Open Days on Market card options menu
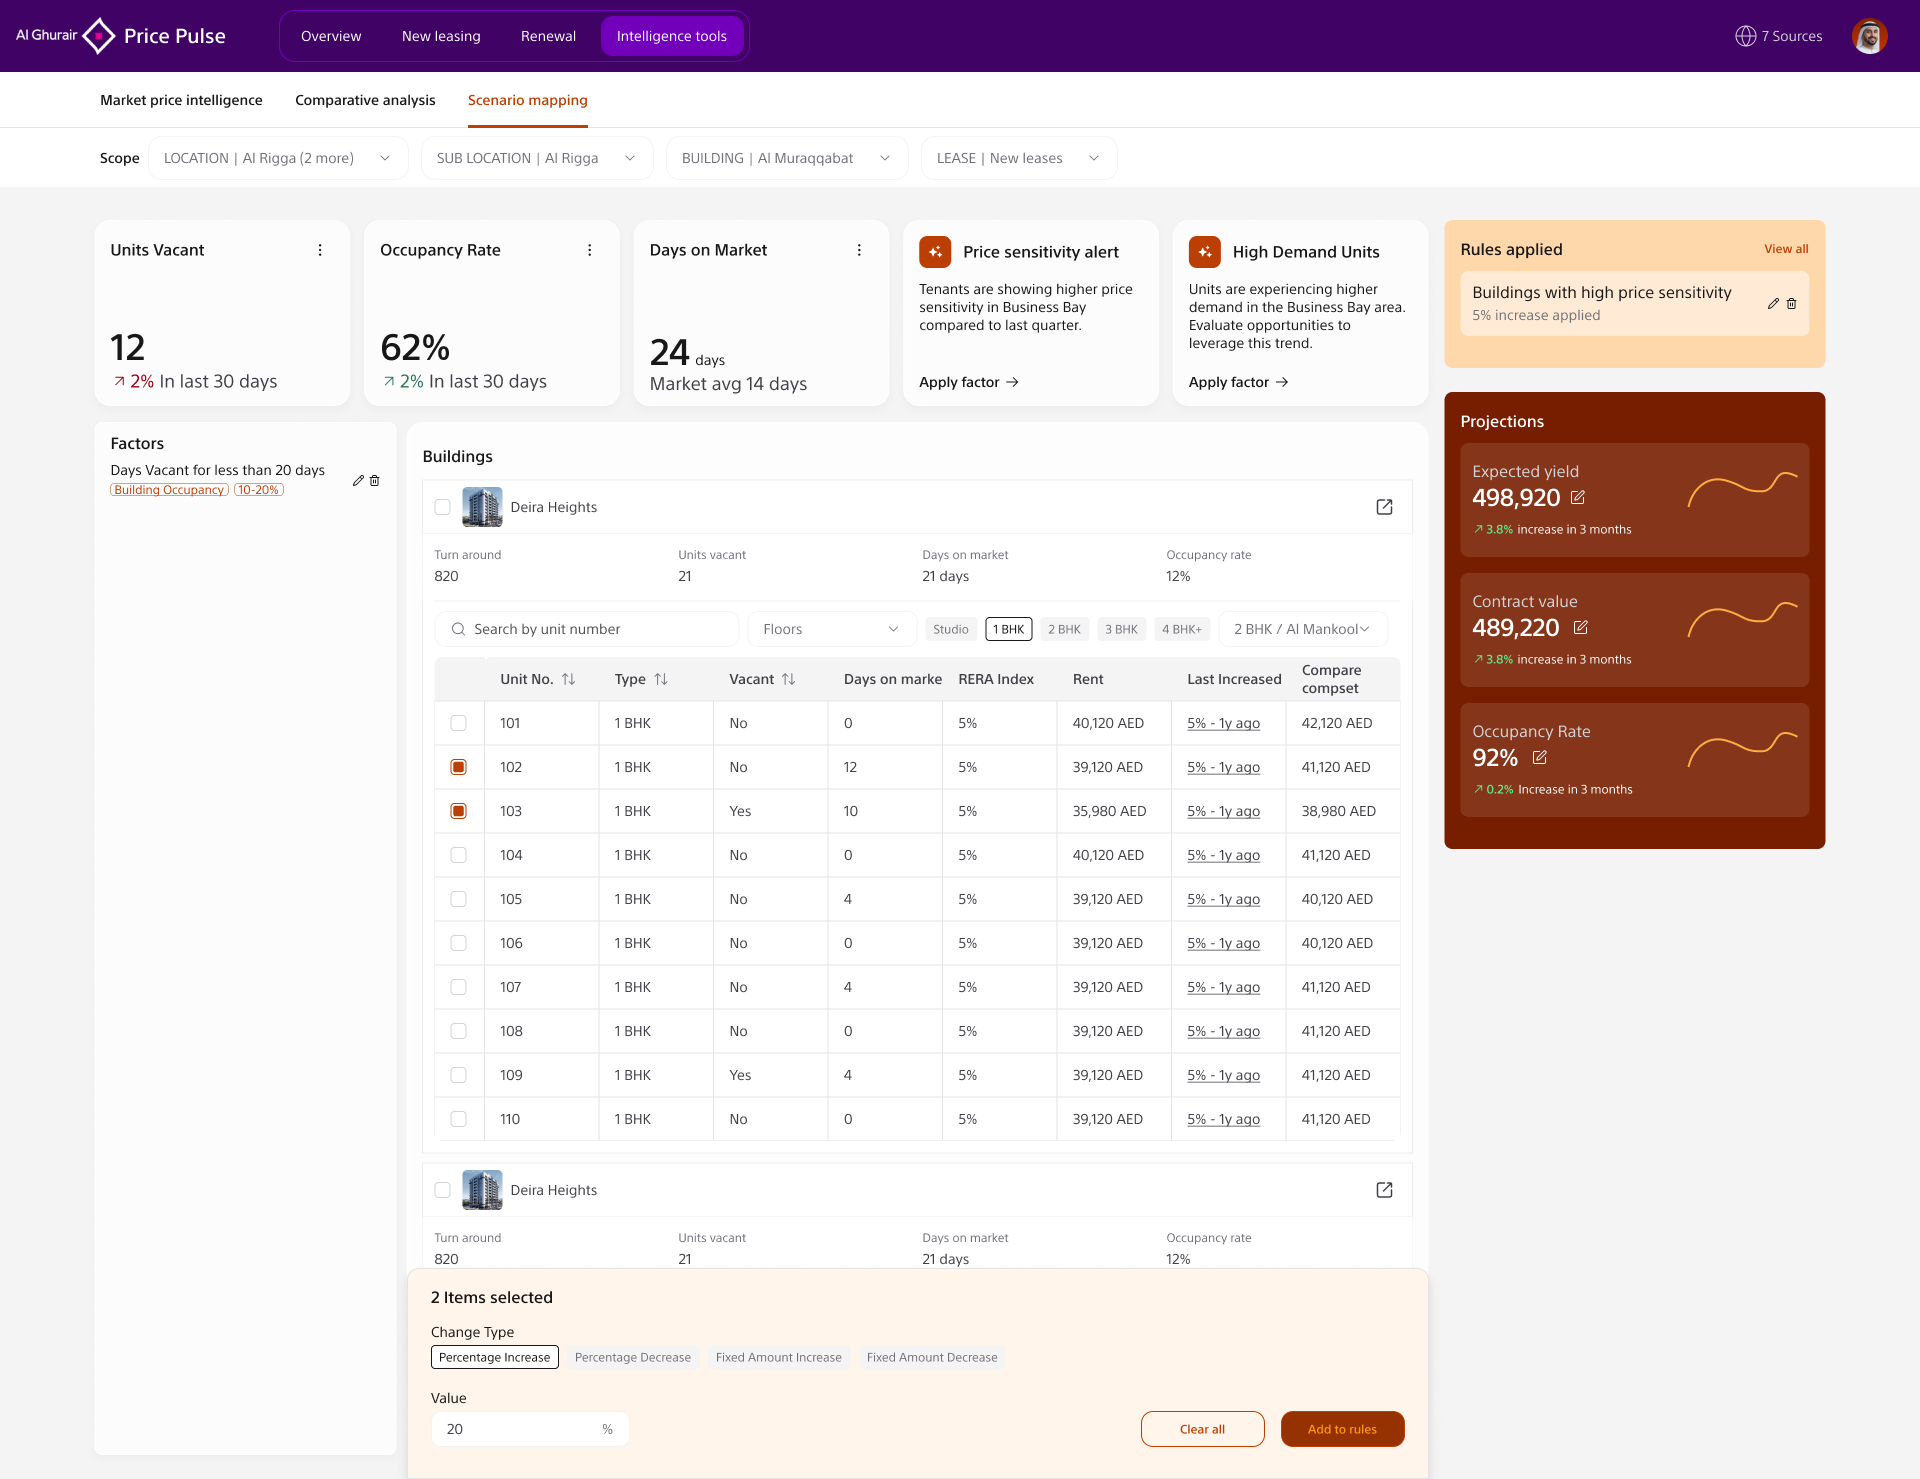Image resolution: width=1920 pixels, height=1479 pixels. click(x=859, y=250)
